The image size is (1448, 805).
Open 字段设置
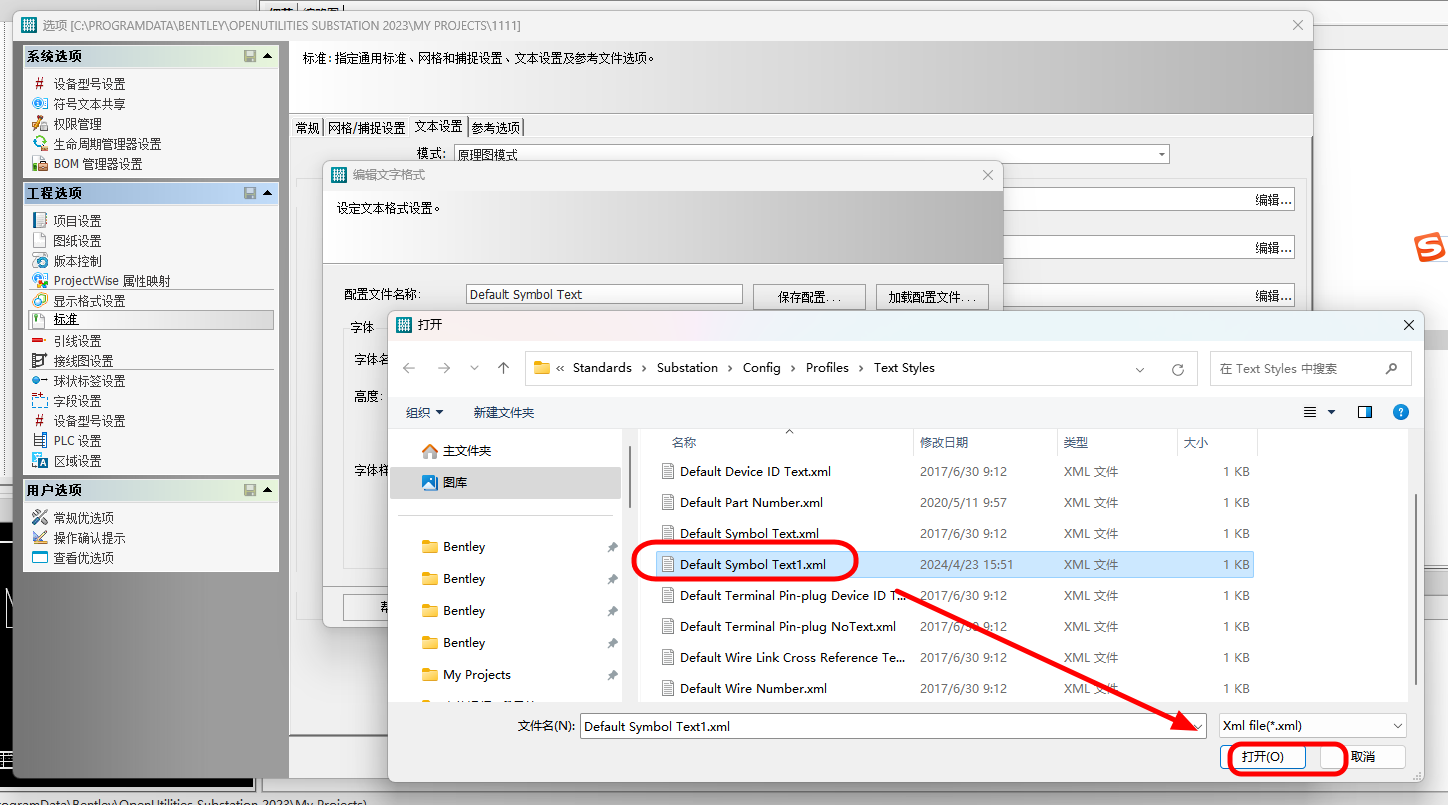tap(77, 401)
